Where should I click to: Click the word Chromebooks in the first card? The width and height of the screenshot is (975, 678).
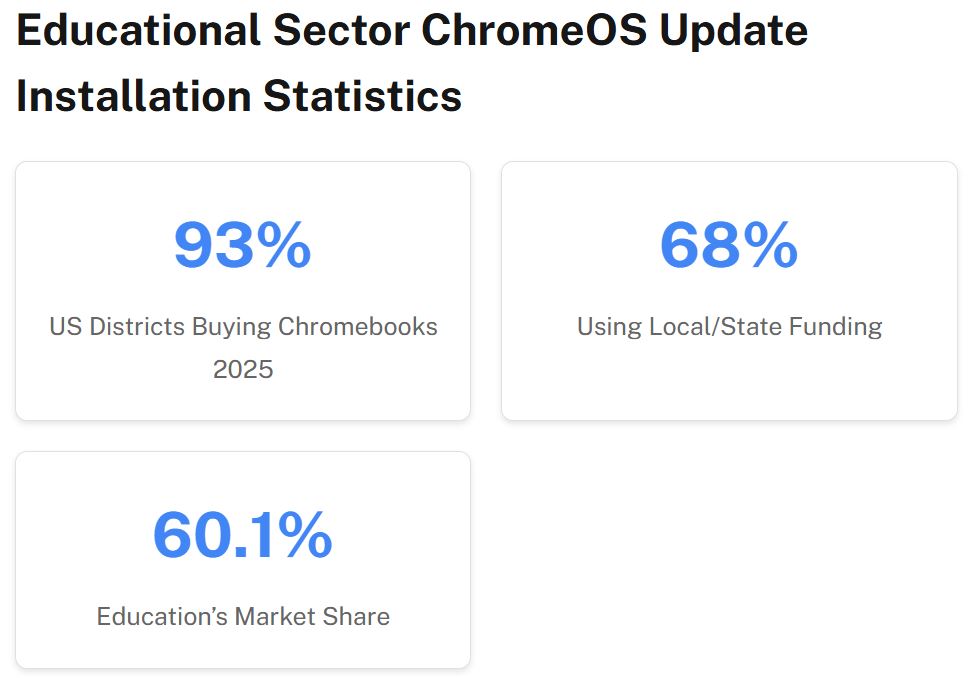tap(357, 327)
